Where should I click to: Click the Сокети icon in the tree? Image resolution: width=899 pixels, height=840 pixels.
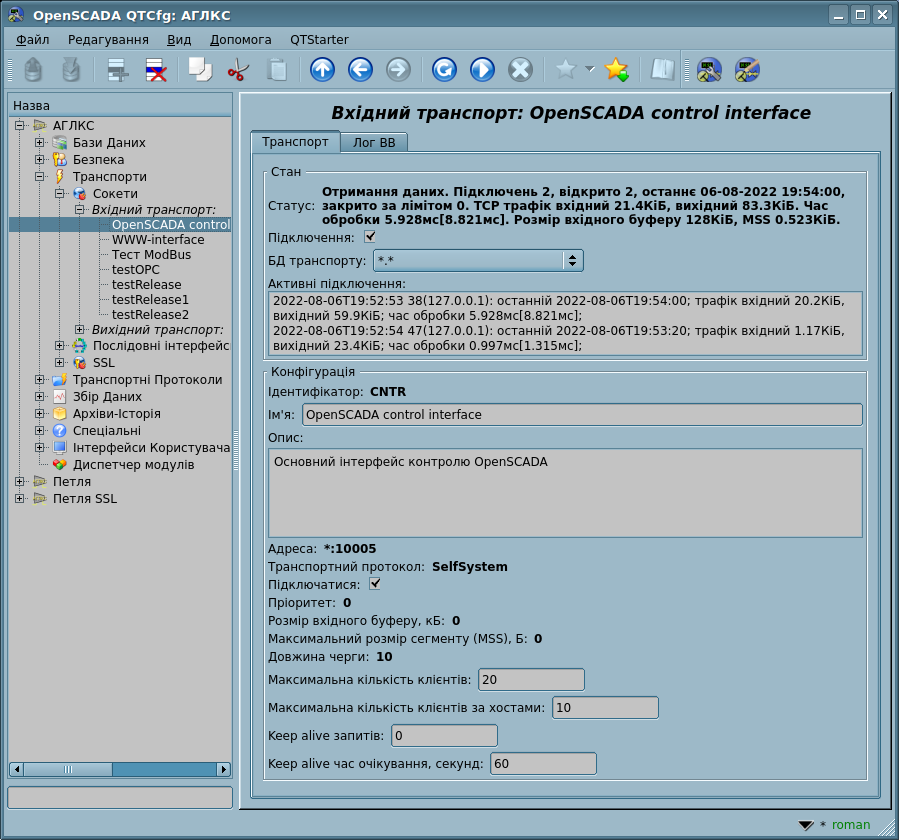tap(80, 194)
